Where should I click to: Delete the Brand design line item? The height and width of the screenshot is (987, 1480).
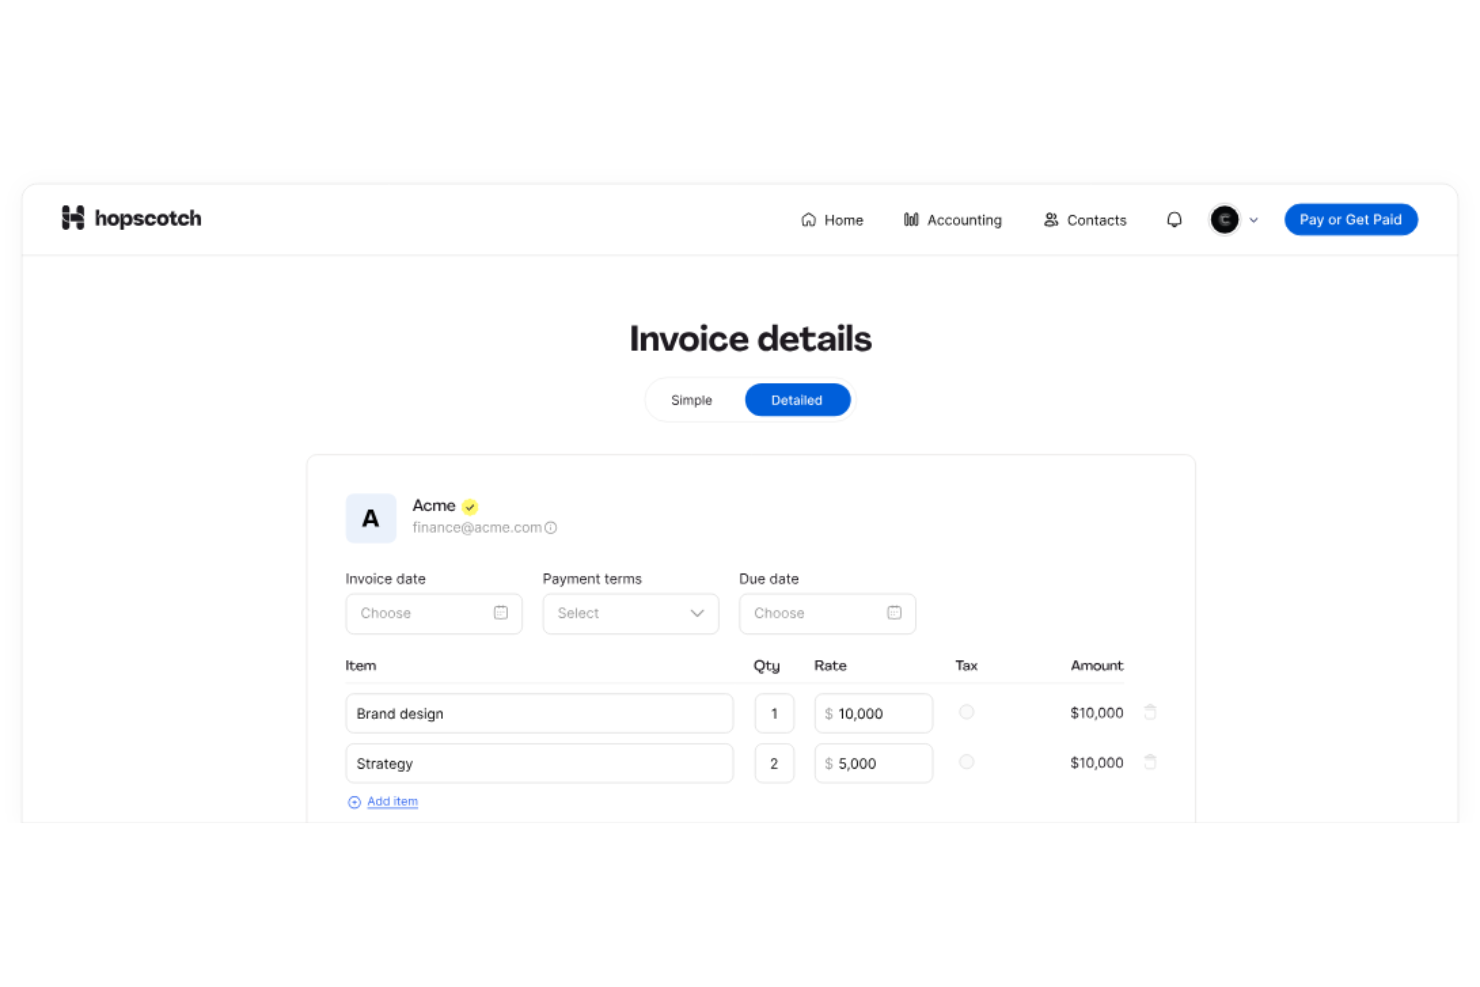pyautogui.click(x=1150, y=713)
